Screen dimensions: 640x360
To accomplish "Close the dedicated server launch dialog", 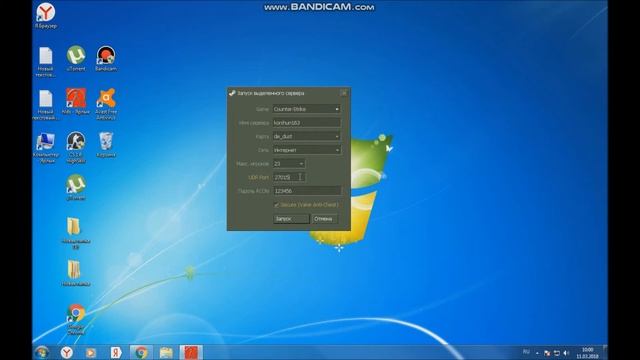I will pyautogui.click(x=344, y=93).
